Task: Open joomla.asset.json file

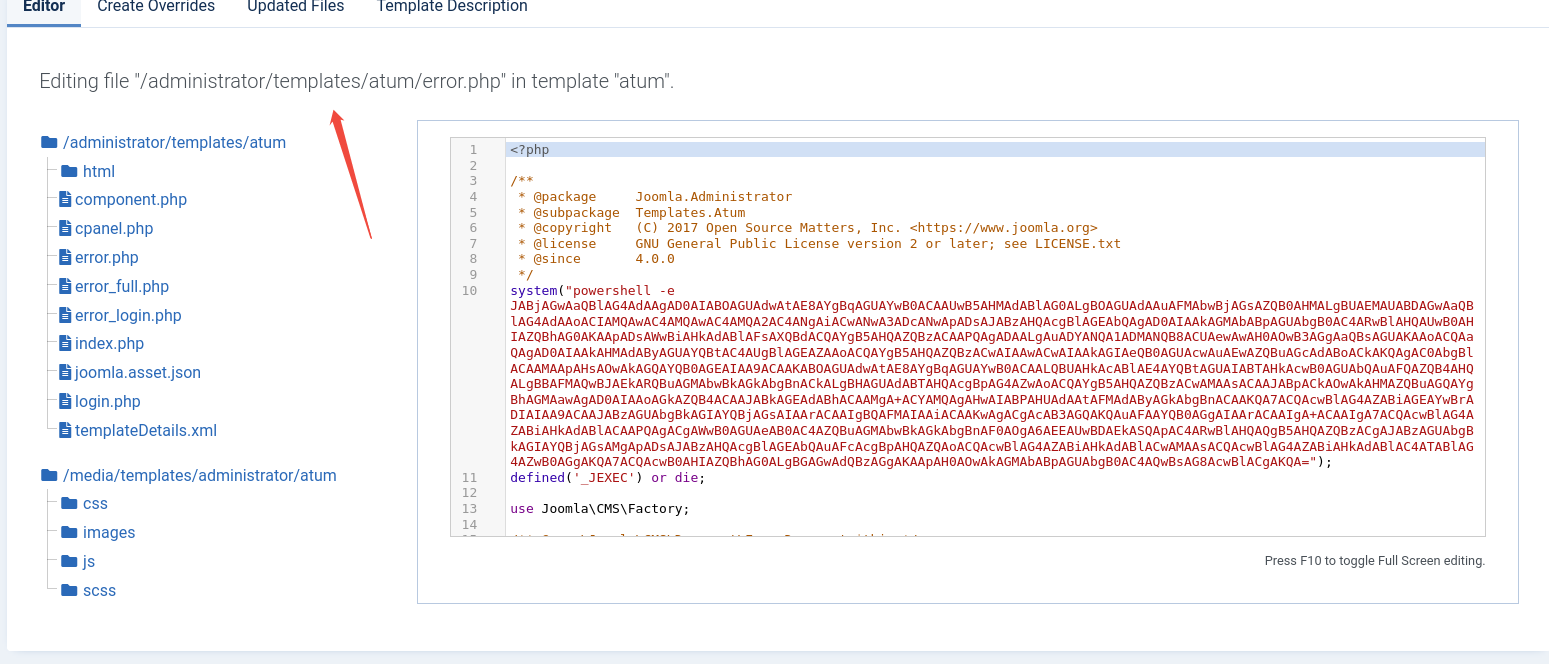Action: [x=138, y=373]
